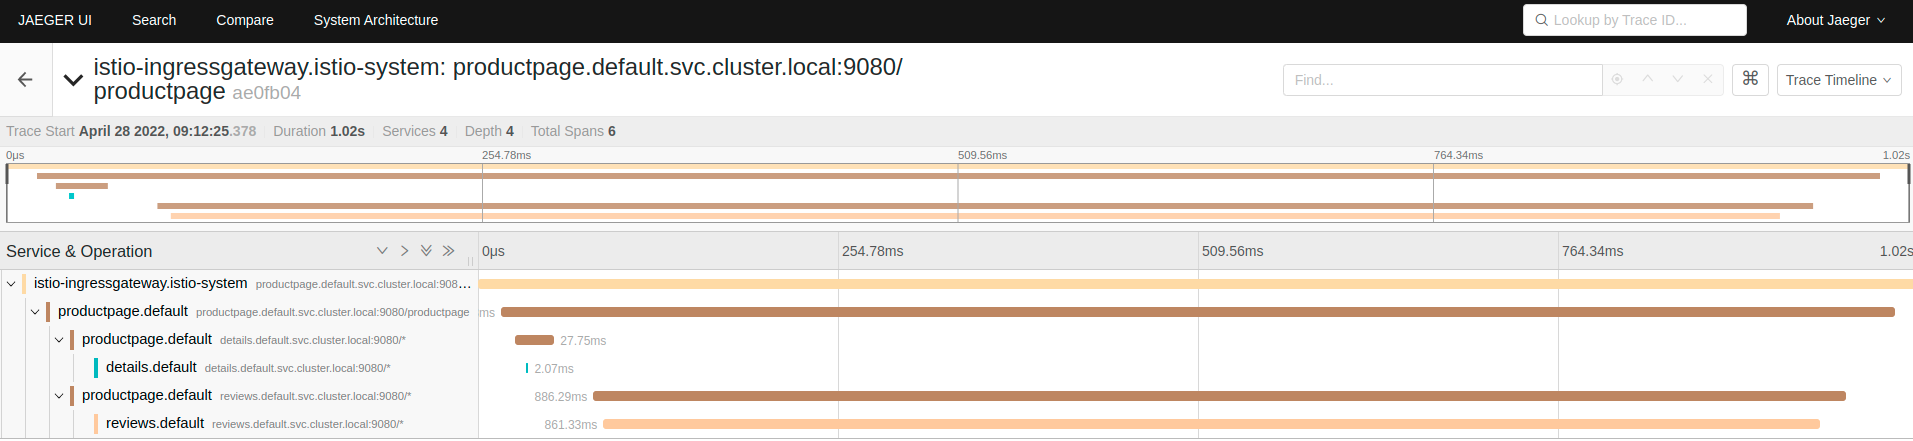
Task: Go to next find result arrow
Action: click(1678, 79)
